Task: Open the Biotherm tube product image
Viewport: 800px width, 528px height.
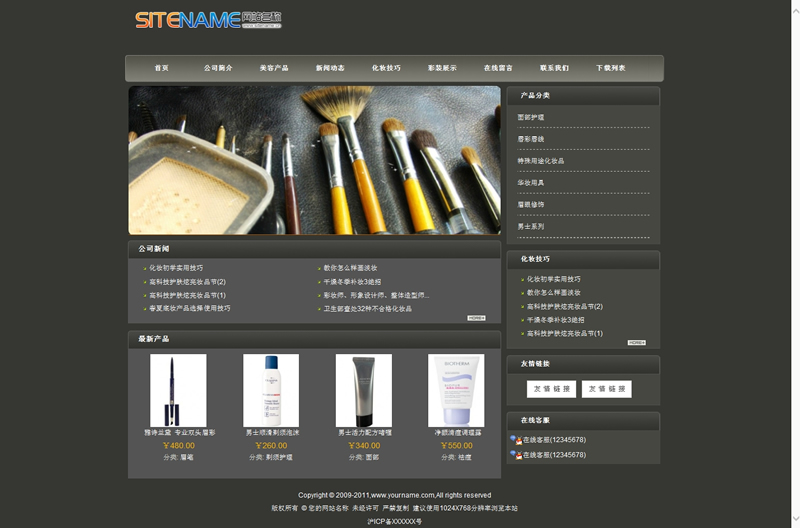Action: (x=456, y=390)
